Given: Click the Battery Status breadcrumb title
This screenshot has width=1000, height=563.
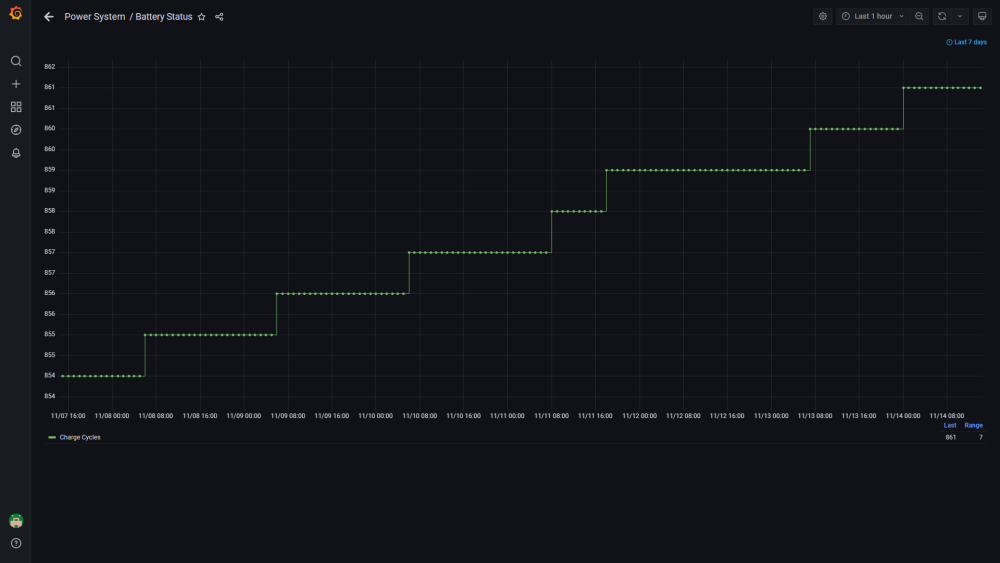Looking at the screenshot, I should coord(164,17).
